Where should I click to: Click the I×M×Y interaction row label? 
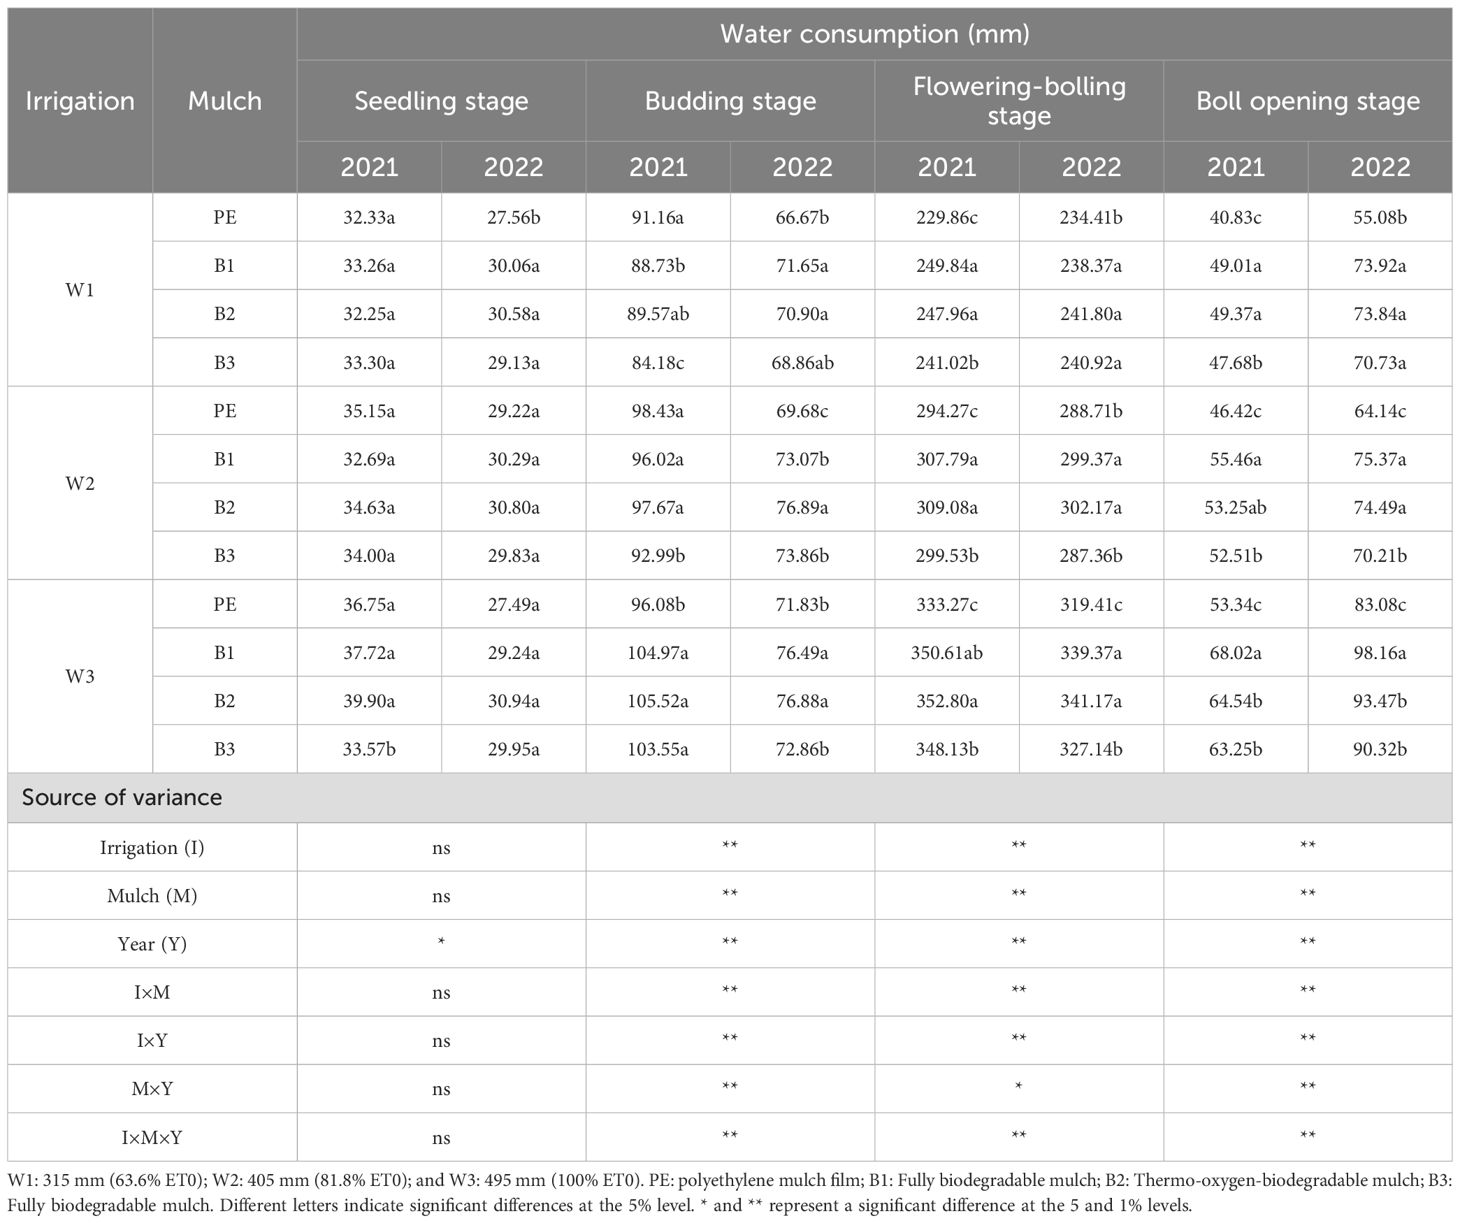click(x=152, y=1137)
